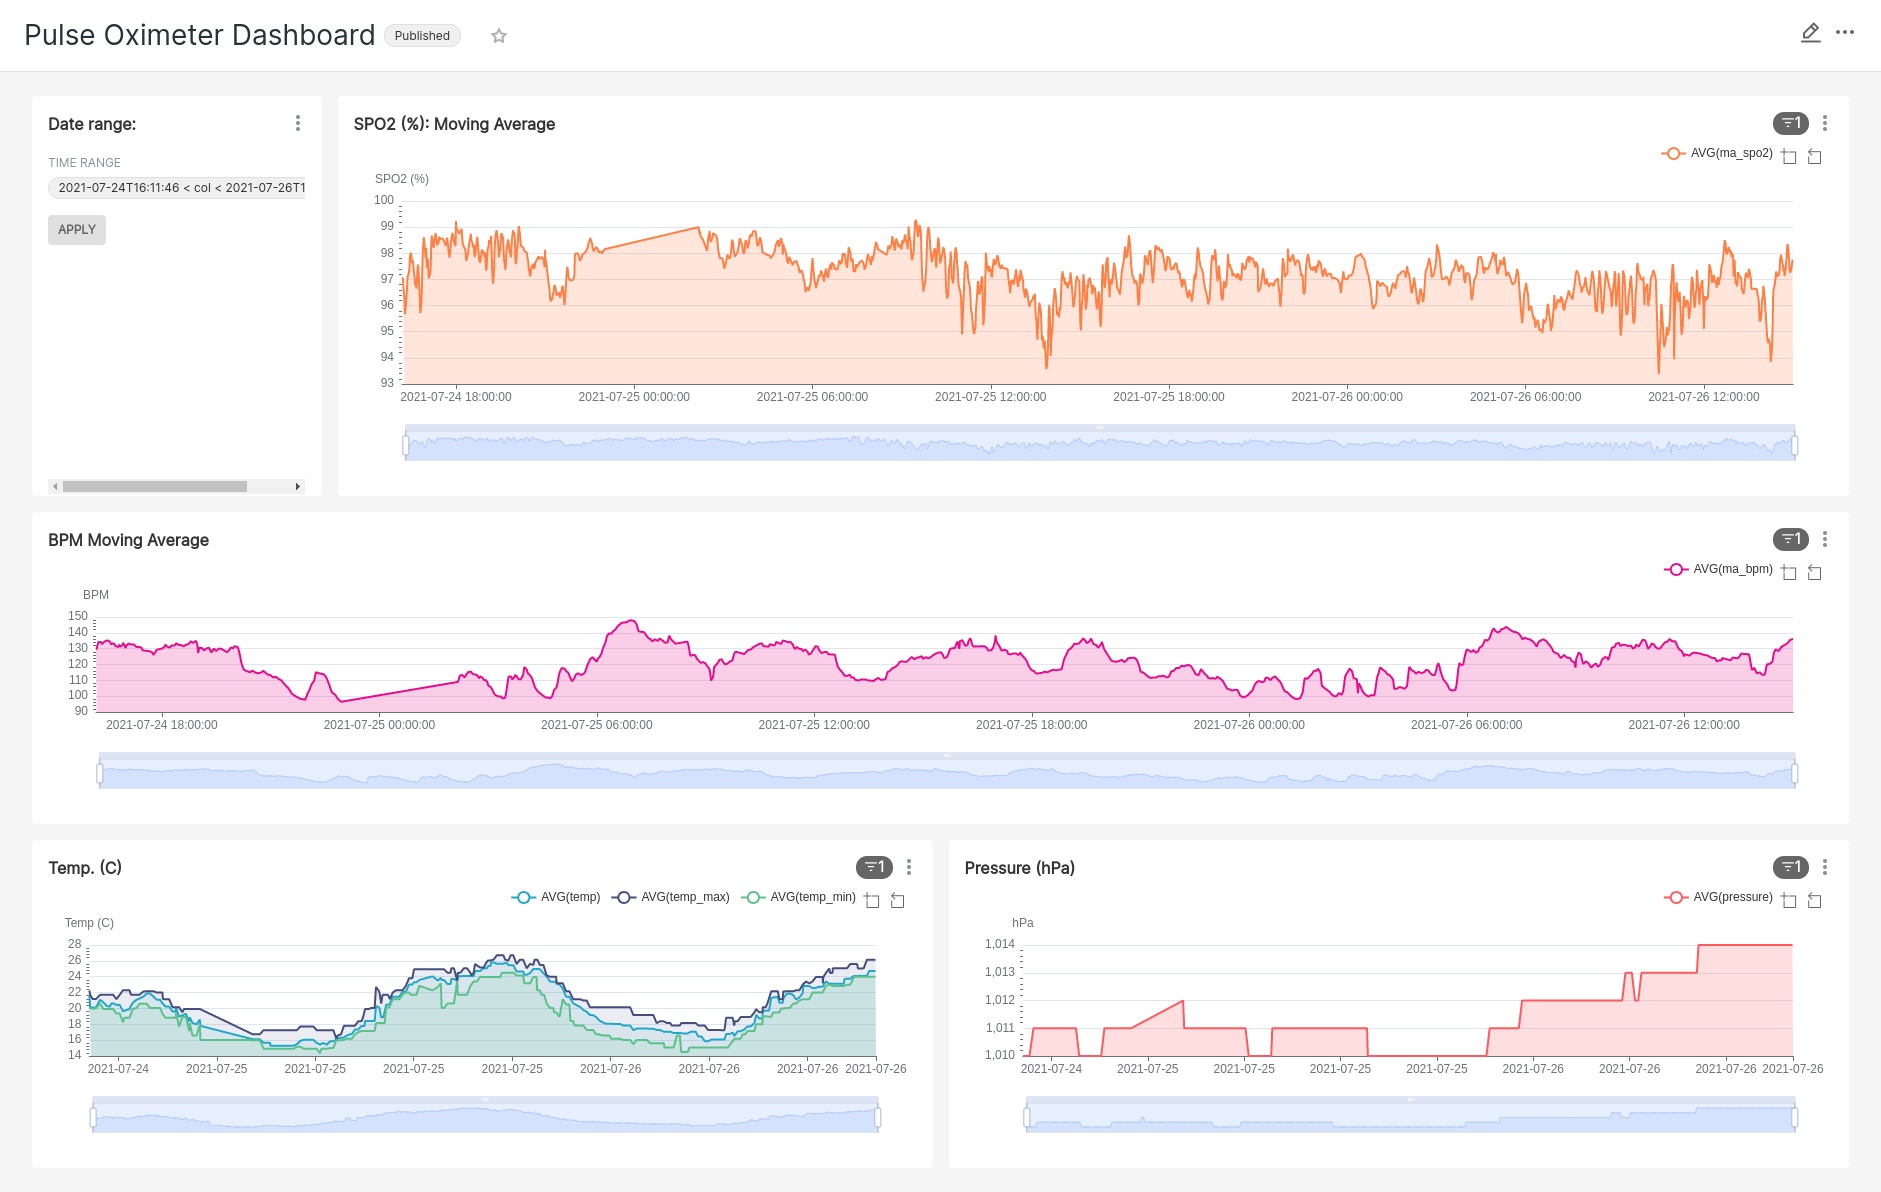
Task: Click the SPO2 chart zoom area icon
Action: point(1789,156)
